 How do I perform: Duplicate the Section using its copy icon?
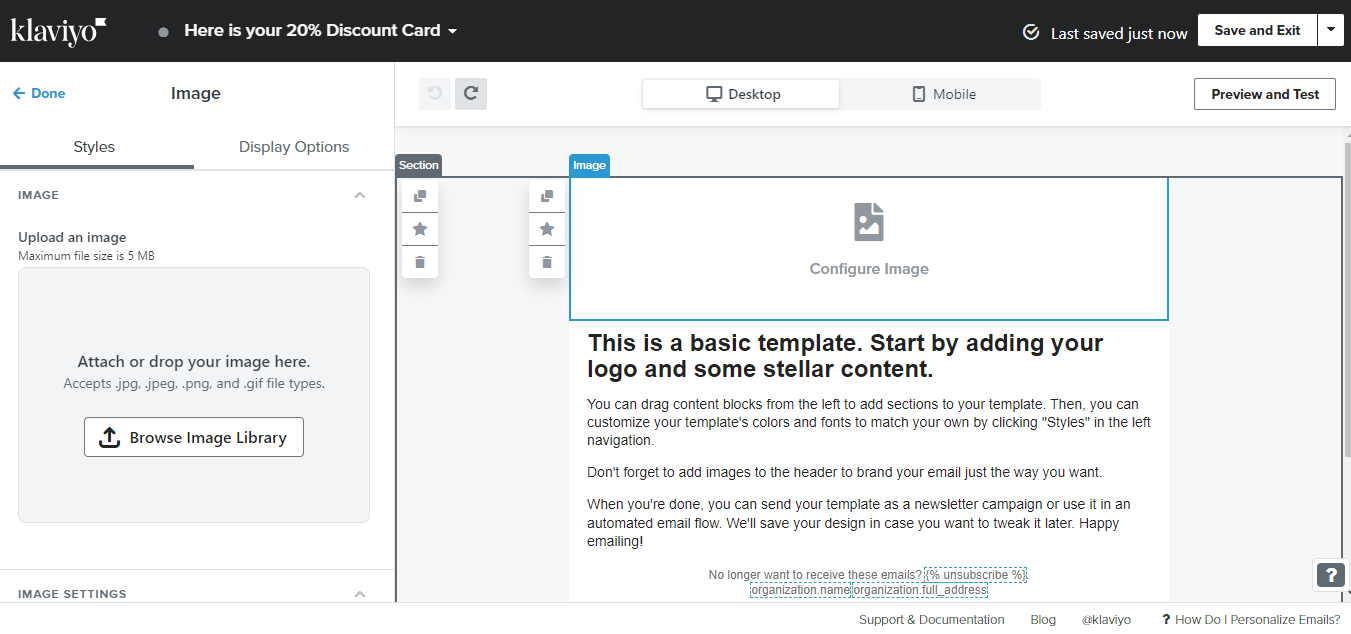[x=420, y=196]
